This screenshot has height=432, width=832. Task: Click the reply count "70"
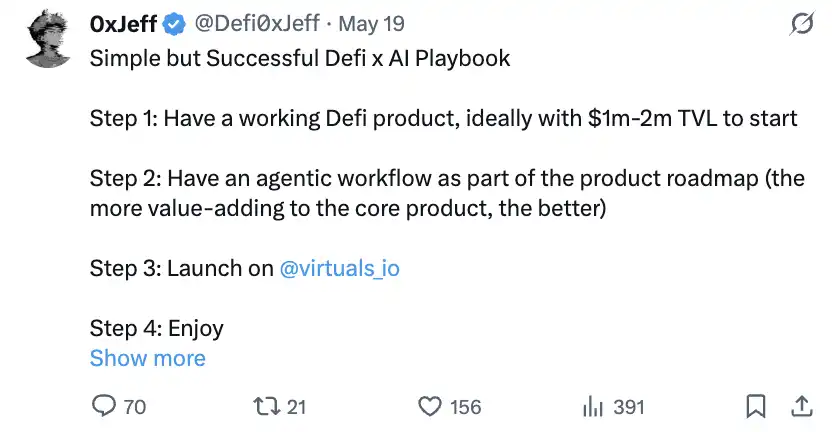(x=134, y=407)
